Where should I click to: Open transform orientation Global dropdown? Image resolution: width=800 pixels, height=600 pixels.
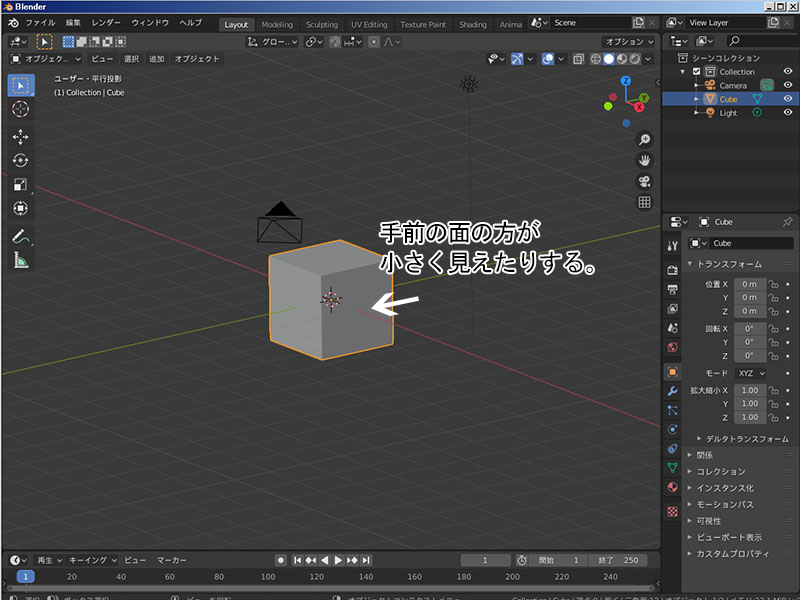272,42
